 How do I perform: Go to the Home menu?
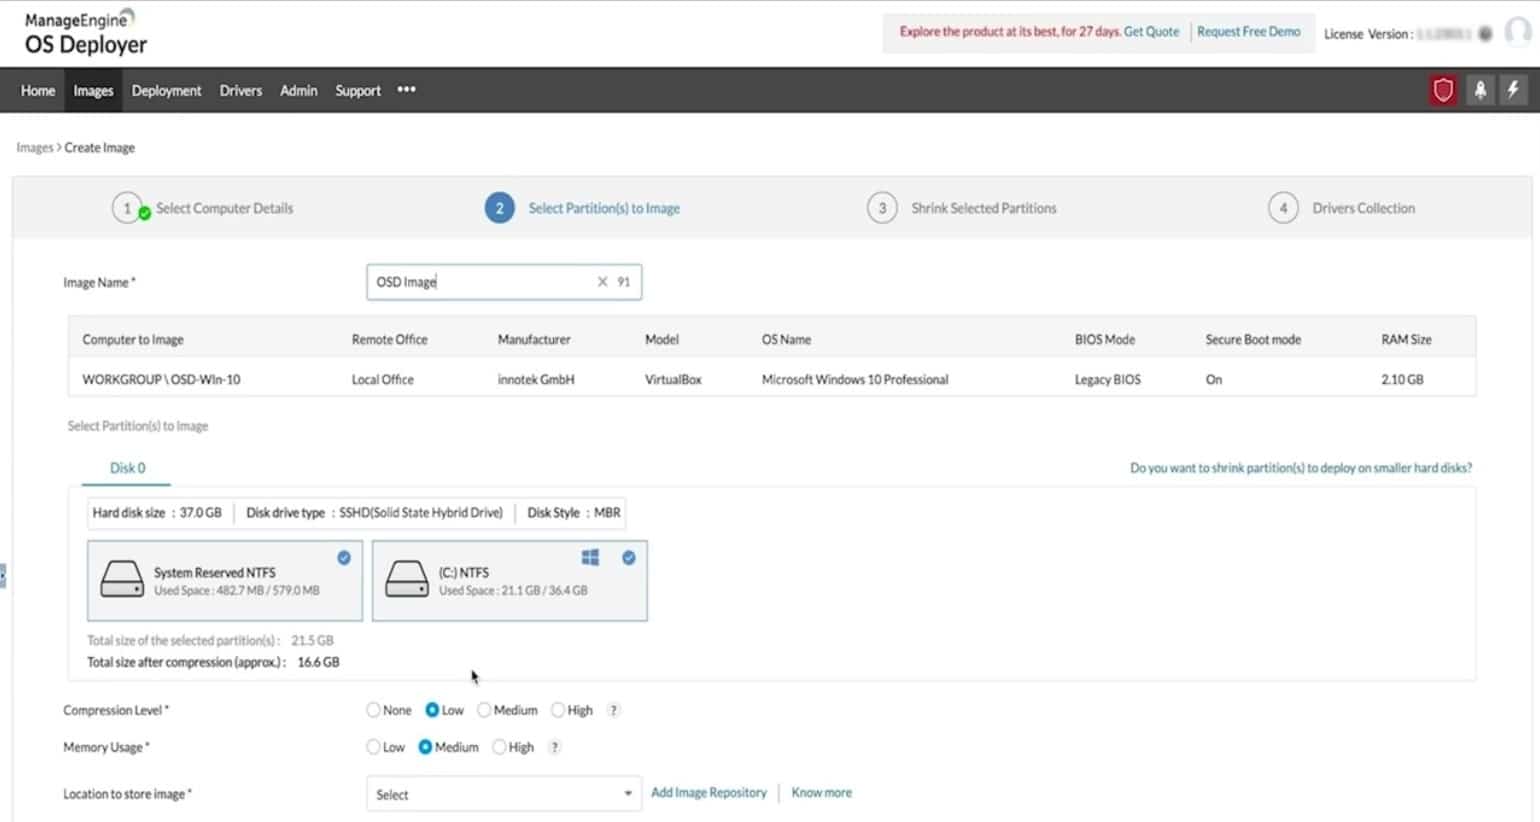coord(38,90)
